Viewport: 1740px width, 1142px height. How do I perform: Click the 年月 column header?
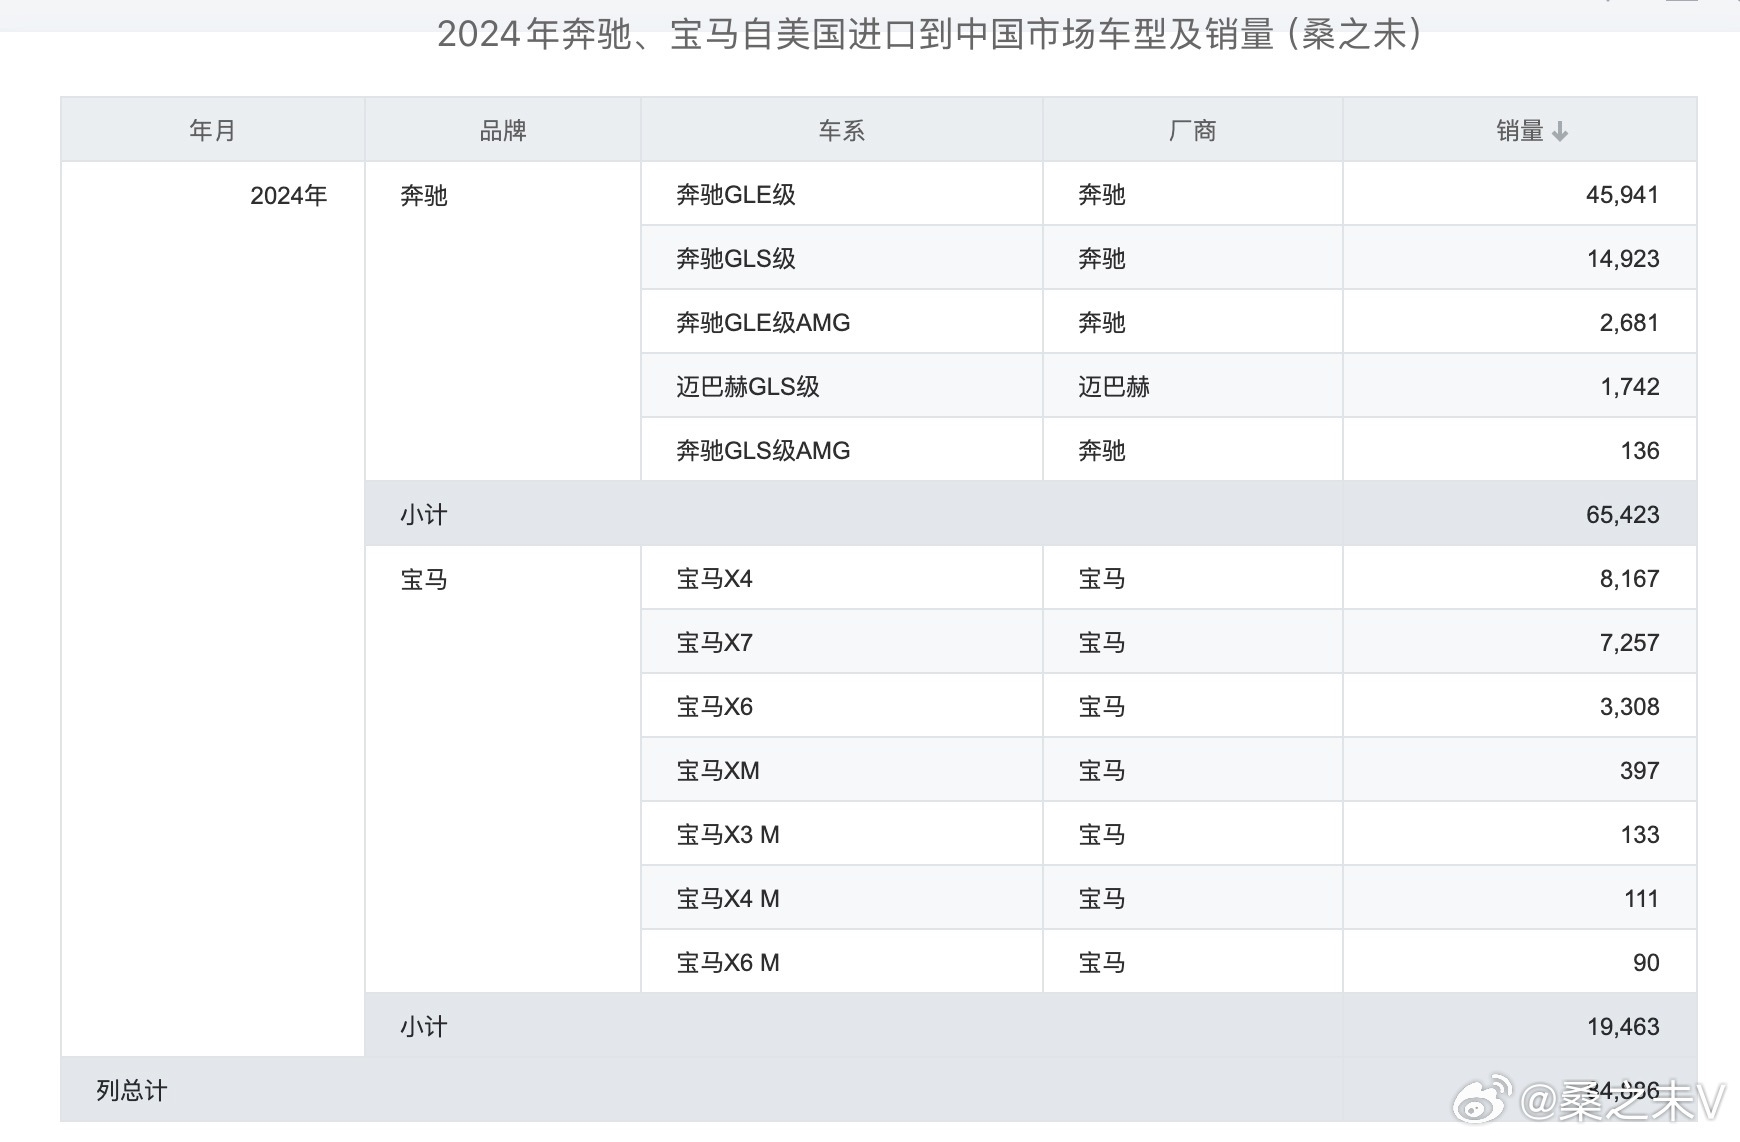click(x=212, y=130)
